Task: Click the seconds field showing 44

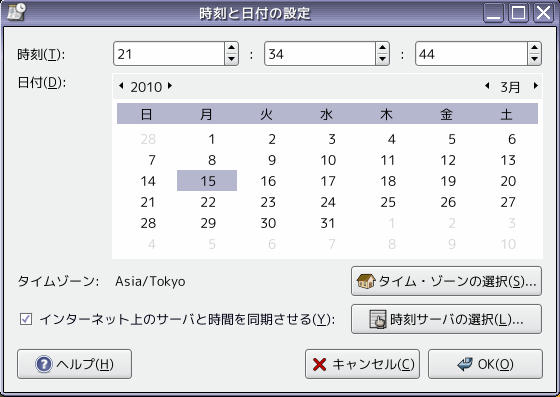Action: coord(471,54)
